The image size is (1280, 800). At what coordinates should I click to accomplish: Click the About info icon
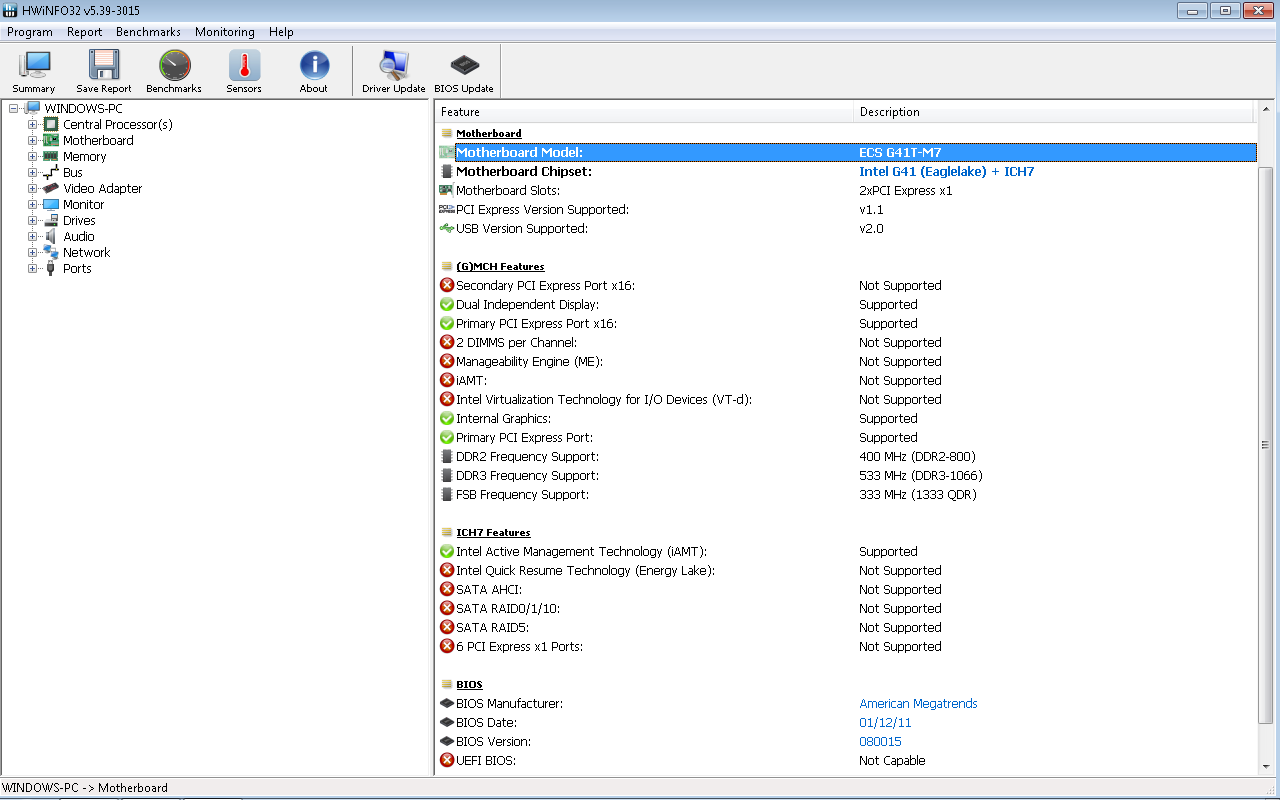(x=314, y=66)
